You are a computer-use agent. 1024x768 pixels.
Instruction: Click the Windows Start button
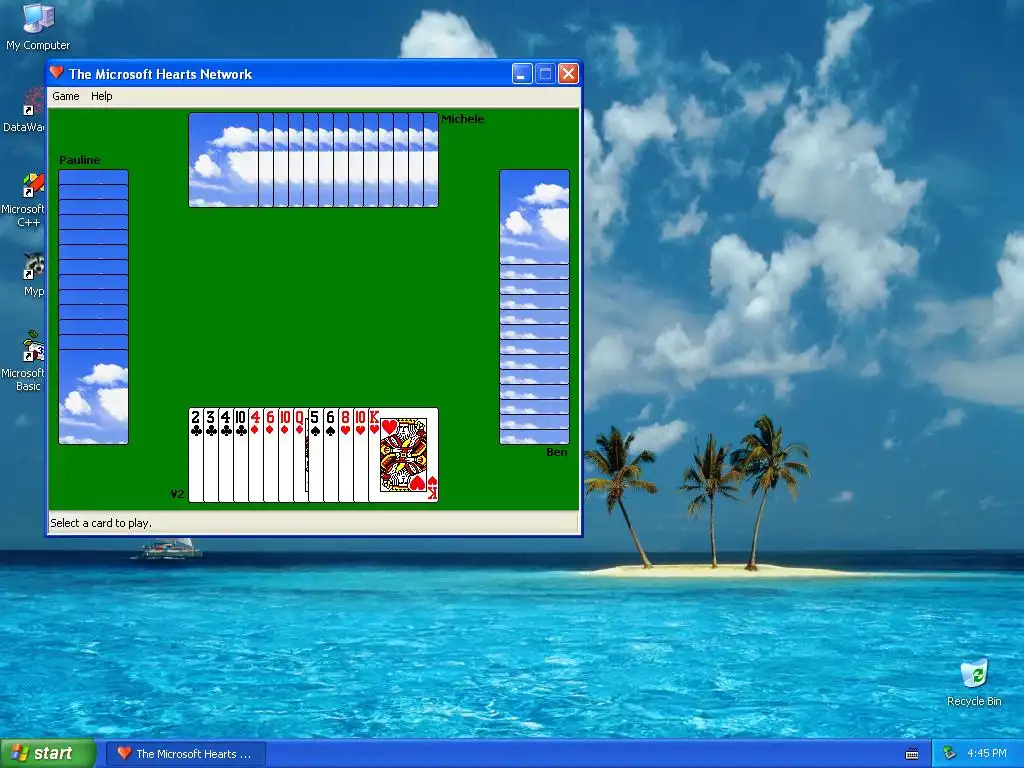pos(48,753)
